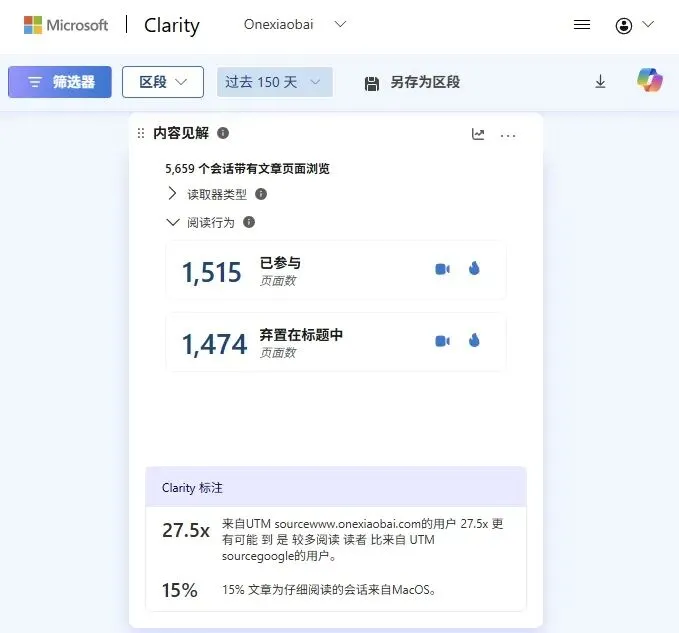Click info icon beside 阅读行为
The image size is (679, 633).
(x=249, y=222)
